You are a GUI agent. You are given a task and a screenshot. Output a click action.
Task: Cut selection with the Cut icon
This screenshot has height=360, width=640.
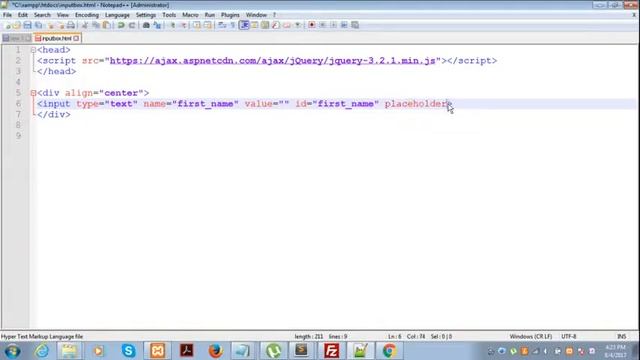pos(85,25)
